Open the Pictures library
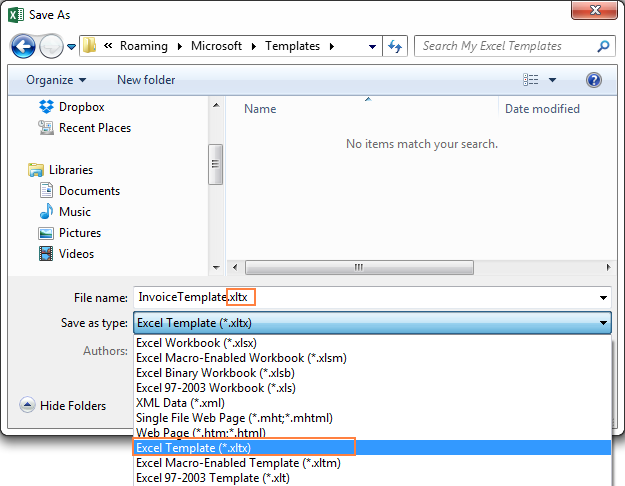Viewport: 625px width, 486px height. (x=79, y=233)
